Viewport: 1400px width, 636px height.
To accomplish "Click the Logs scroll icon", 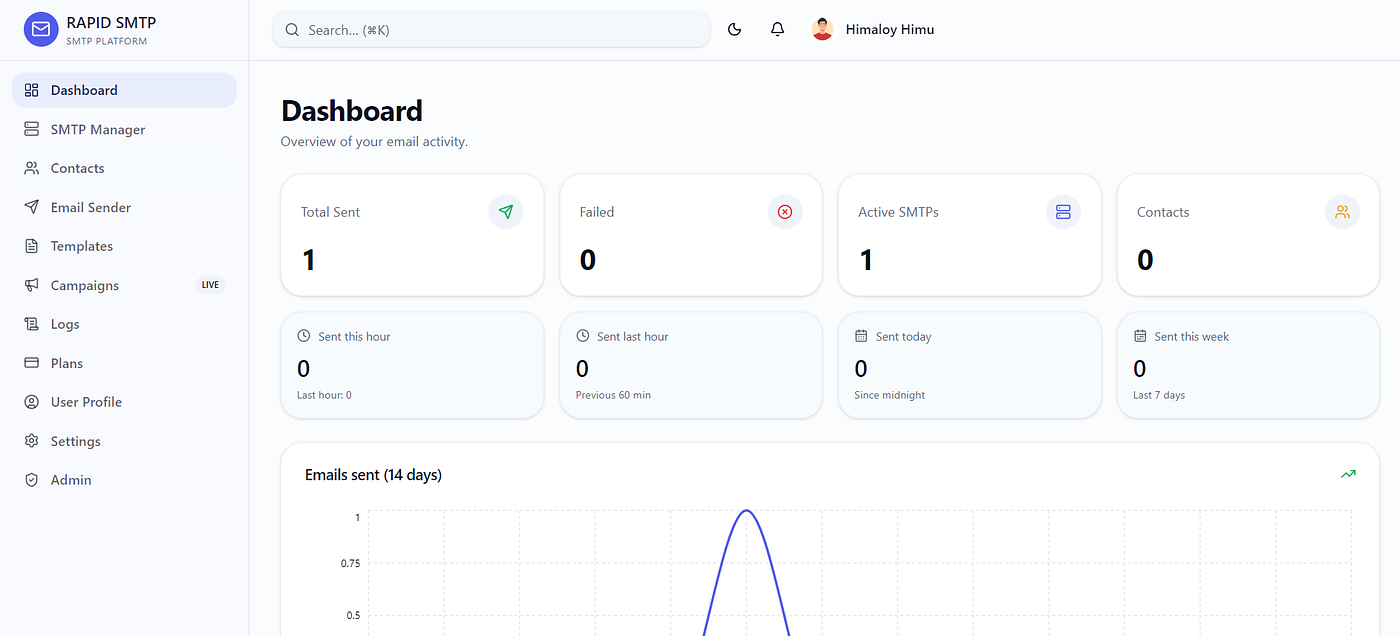I will pos(31,324).
